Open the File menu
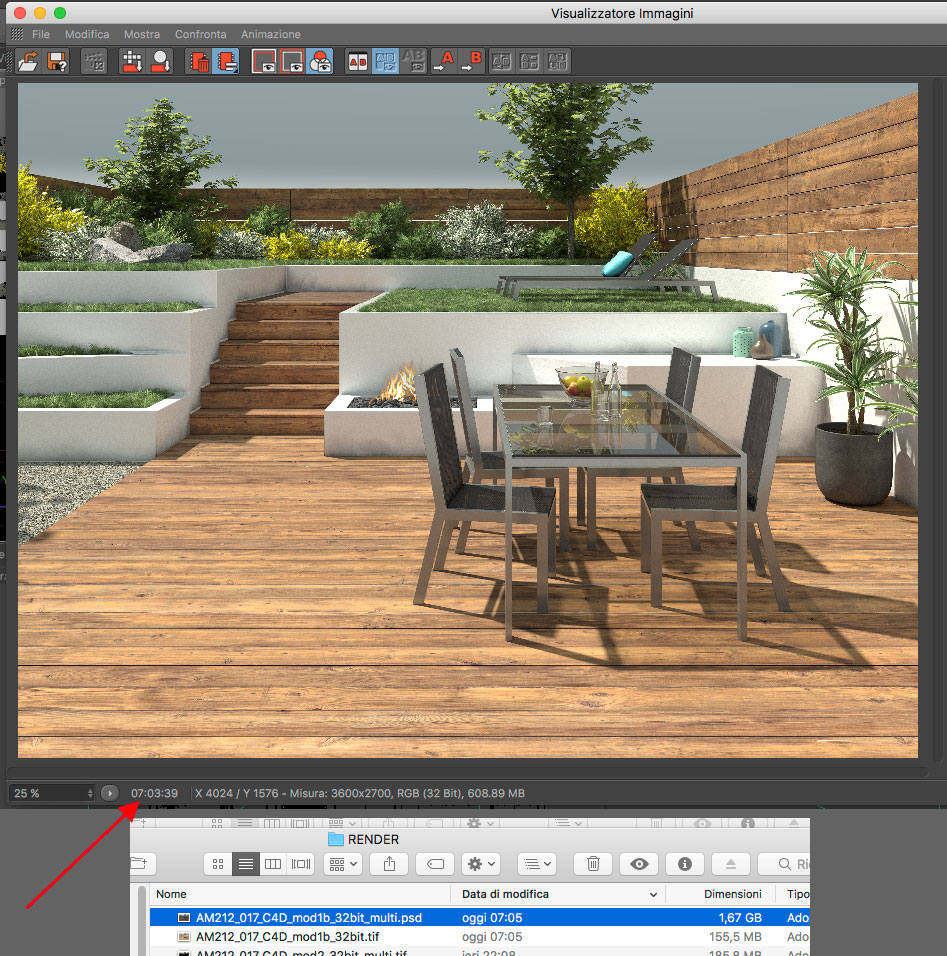 coord(41,34)
